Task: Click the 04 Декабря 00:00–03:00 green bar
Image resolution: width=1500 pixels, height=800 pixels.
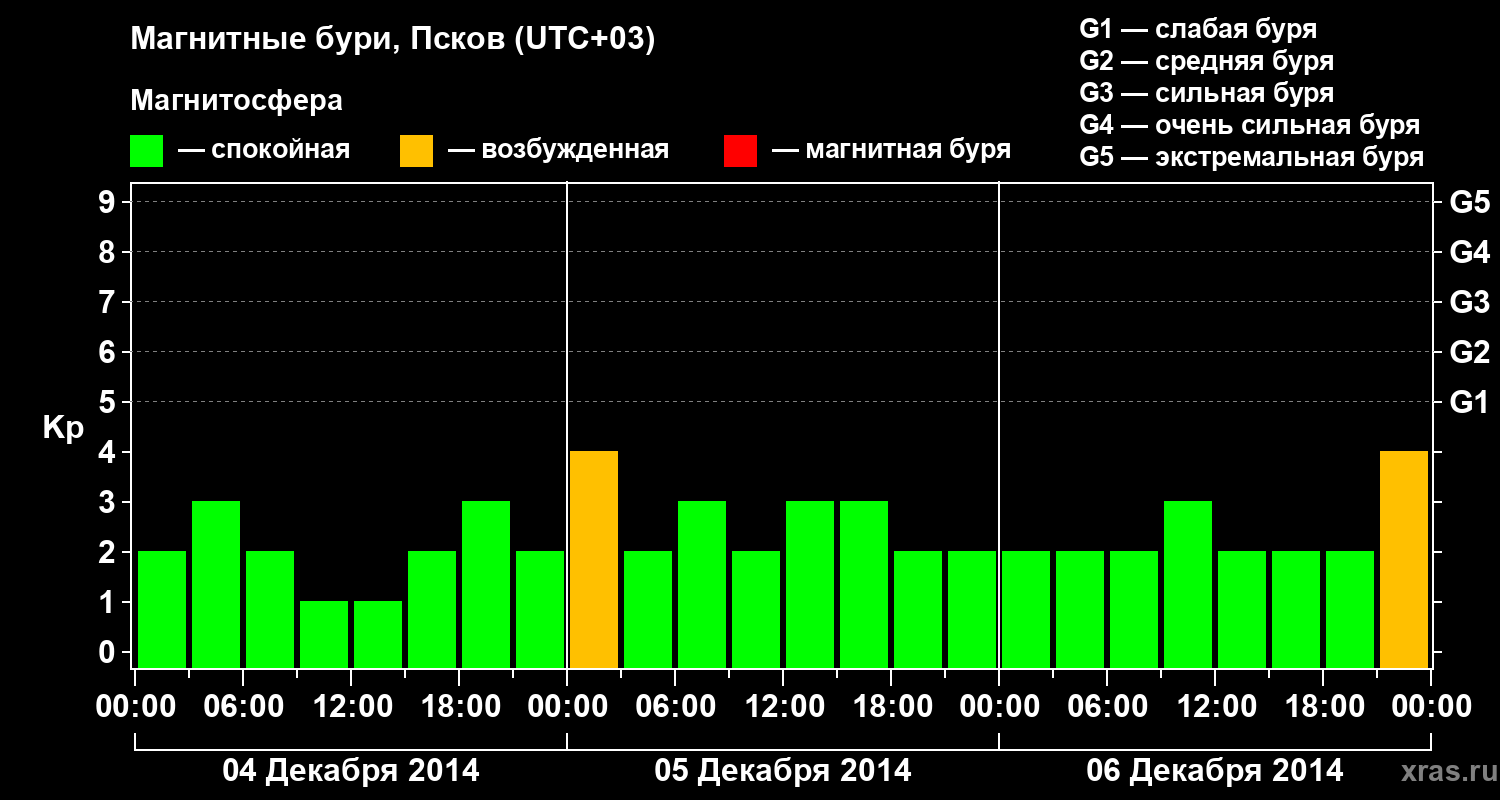Action: click(x=162, y=610)
